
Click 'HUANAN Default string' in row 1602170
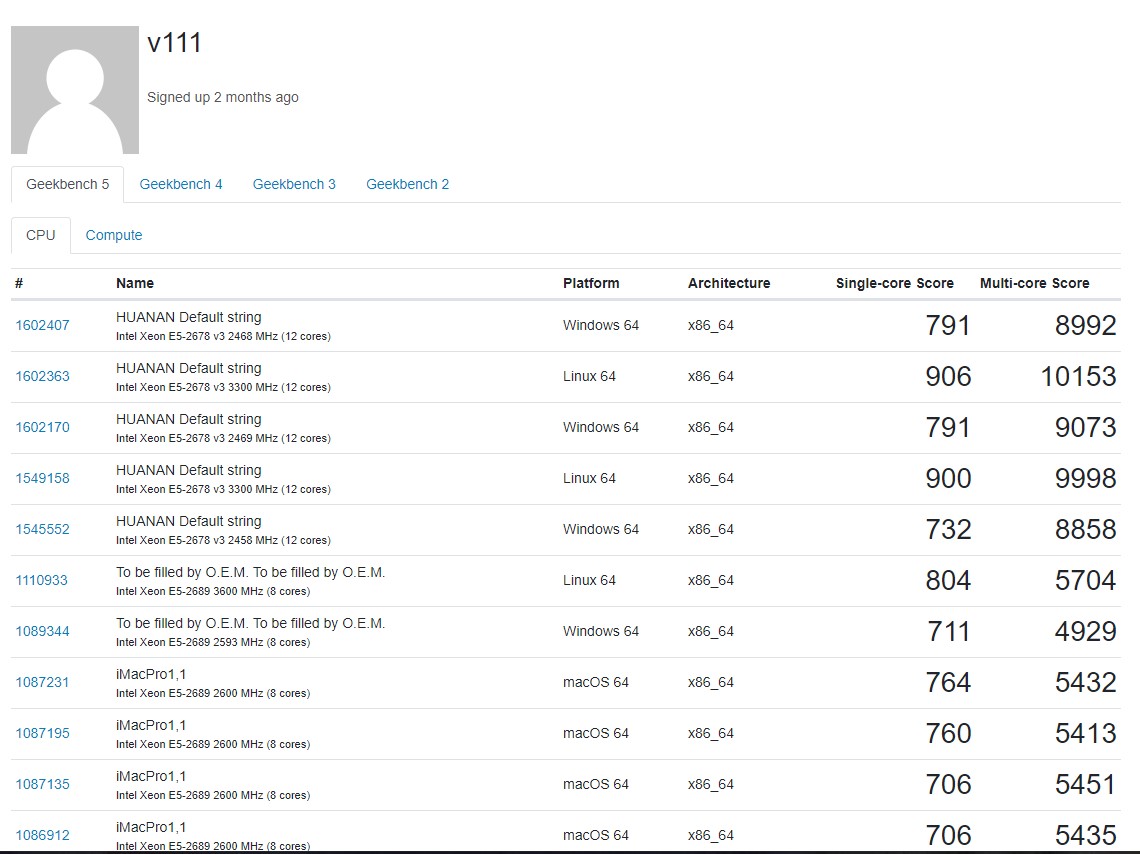(188, 419)
